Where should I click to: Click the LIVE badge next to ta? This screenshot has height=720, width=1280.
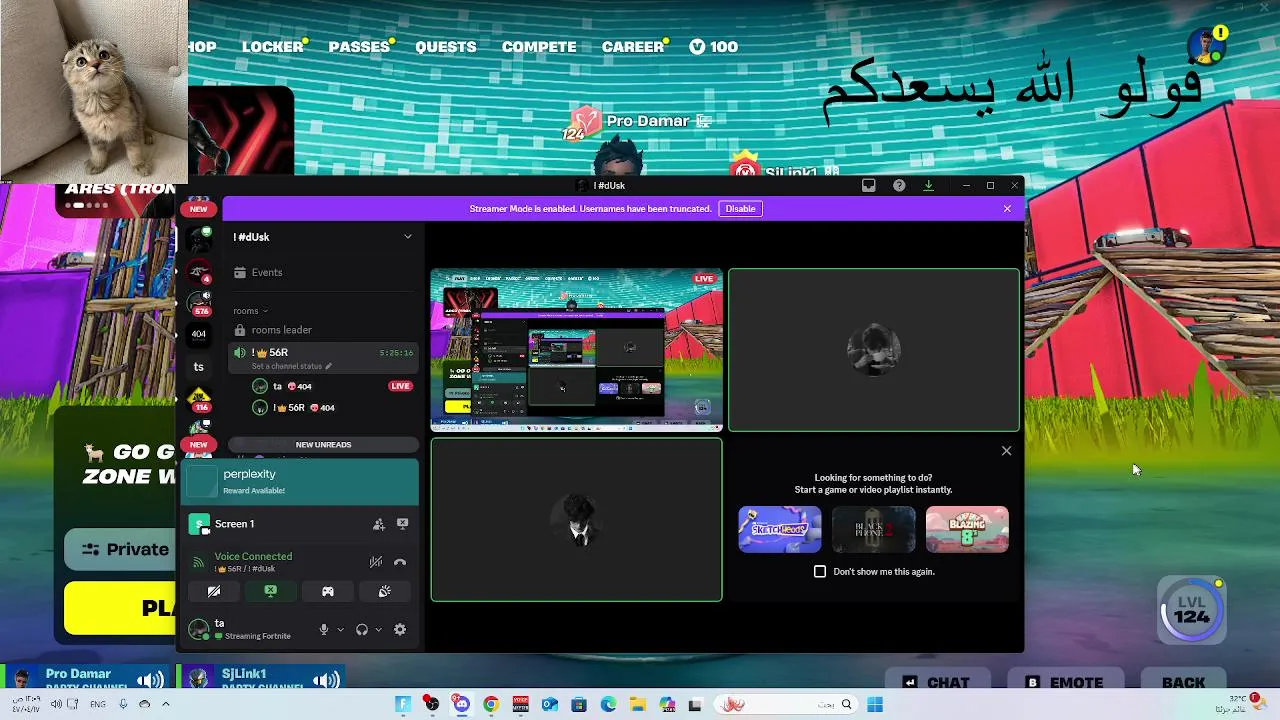[x=400, y=386]
